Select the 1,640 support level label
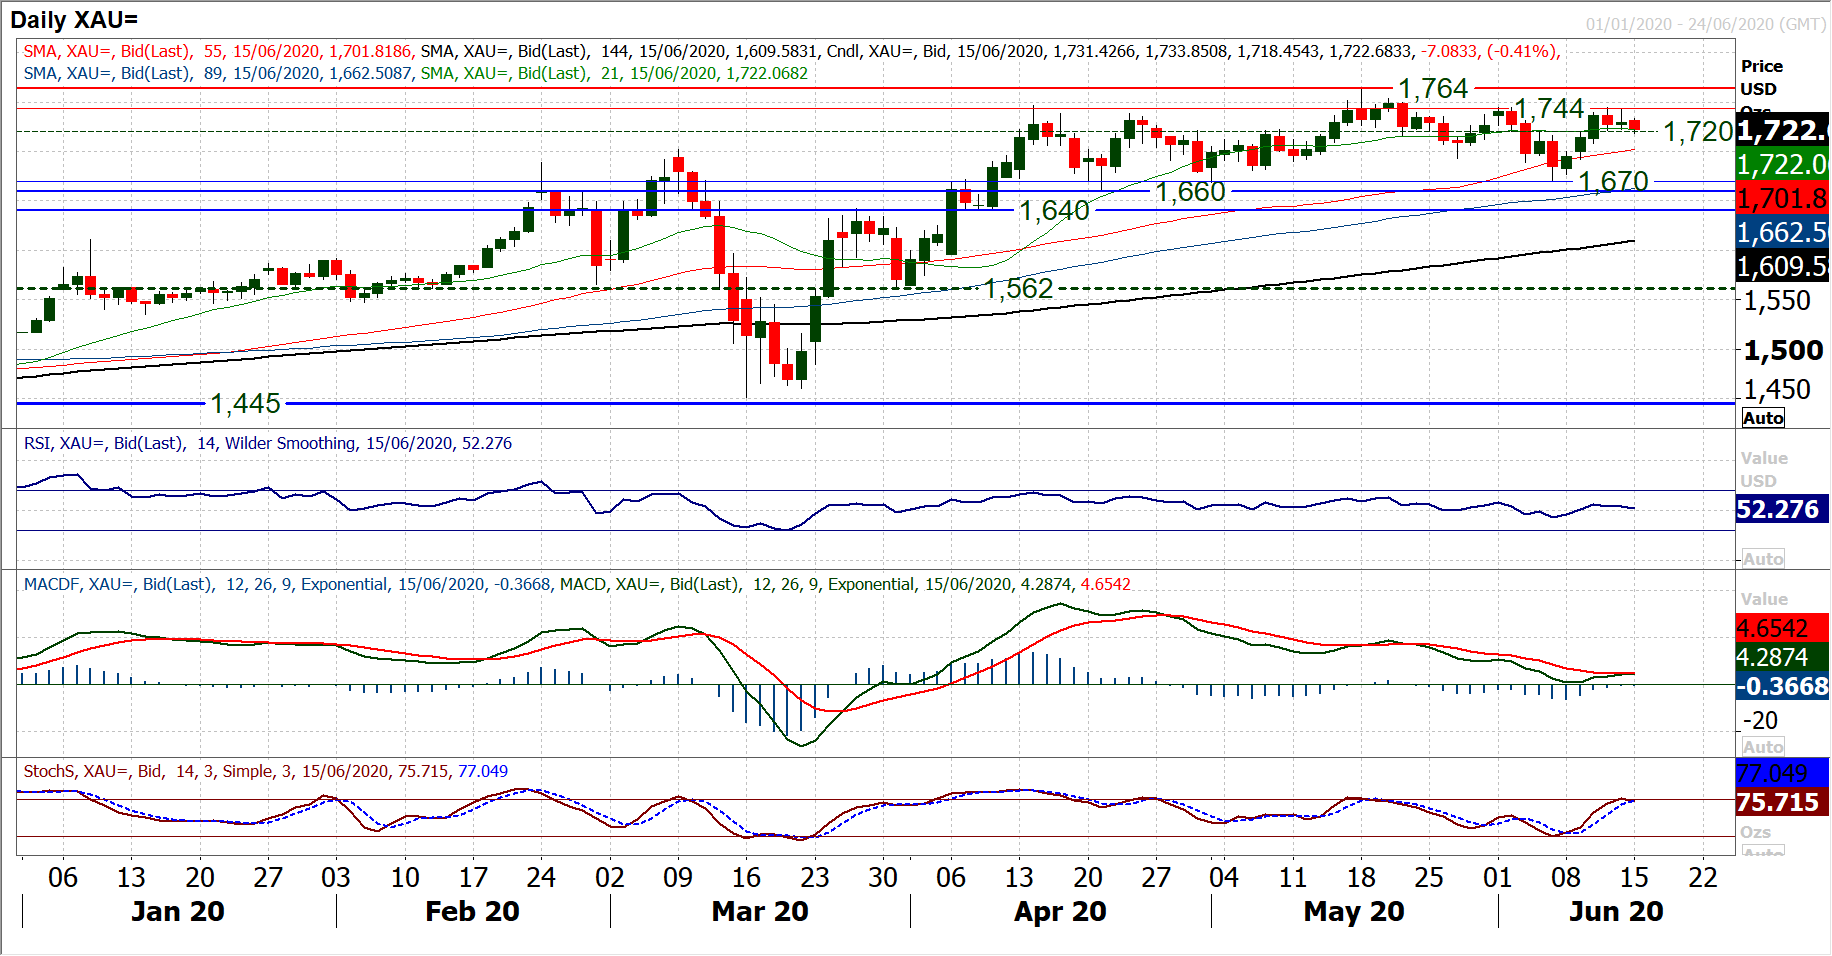Screen dimensions: 1832x956 click(x=1054, y=211)
